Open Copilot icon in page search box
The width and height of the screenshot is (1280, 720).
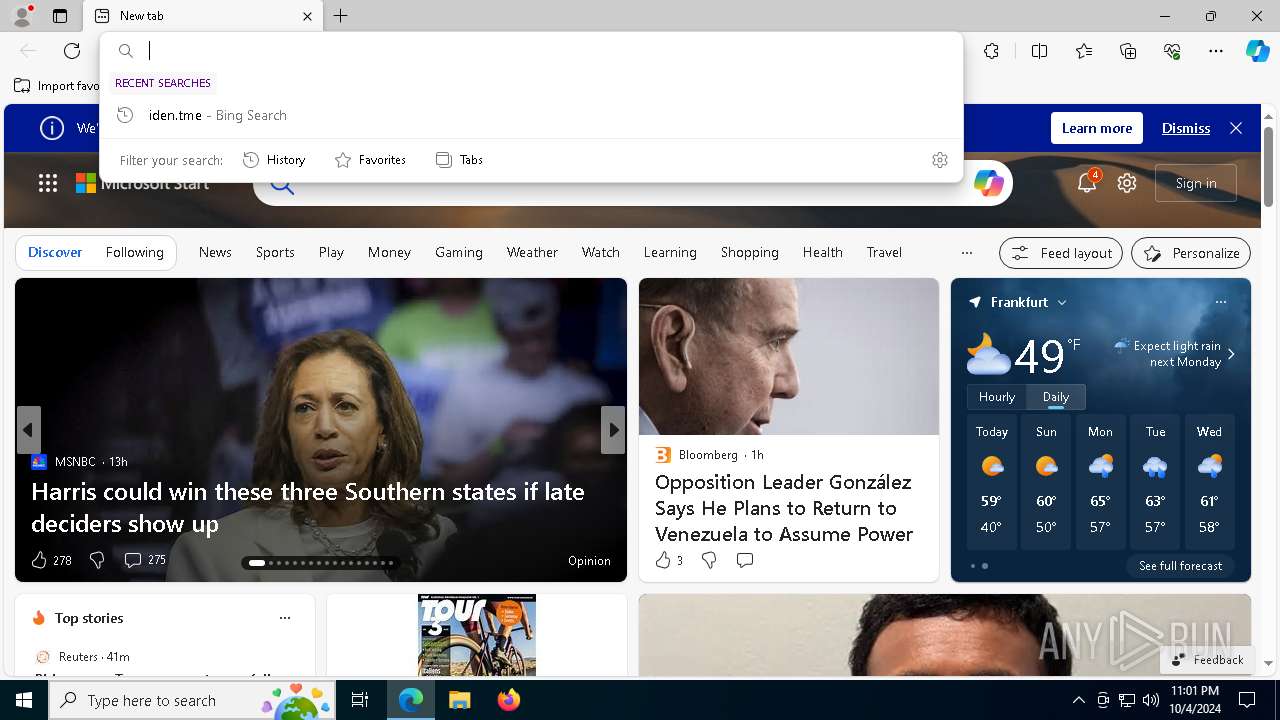pyautogui.click(x=988, y=183)
